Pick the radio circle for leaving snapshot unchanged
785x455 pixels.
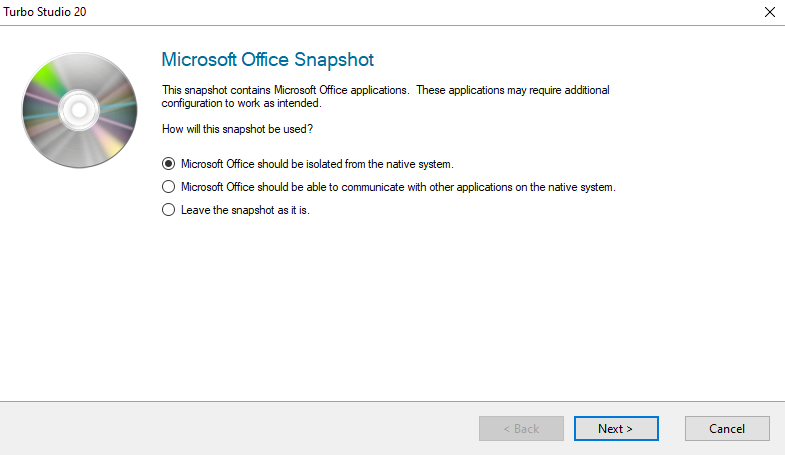pos(168,210)
